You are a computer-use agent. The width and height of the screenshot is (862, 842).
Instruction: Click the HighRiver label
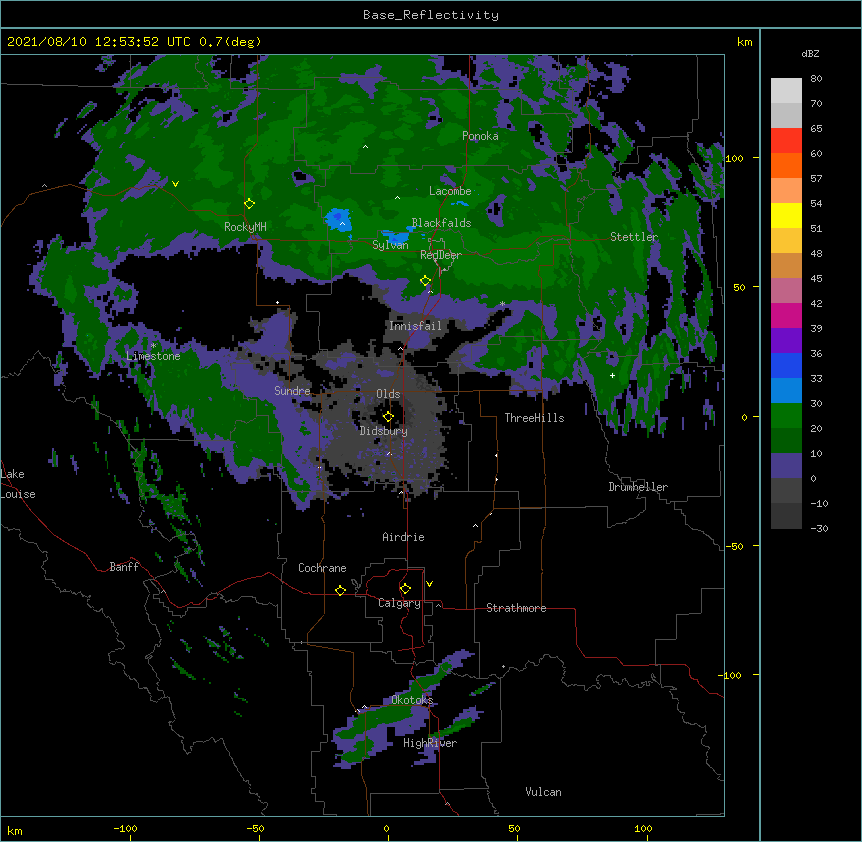click(430, 743)
